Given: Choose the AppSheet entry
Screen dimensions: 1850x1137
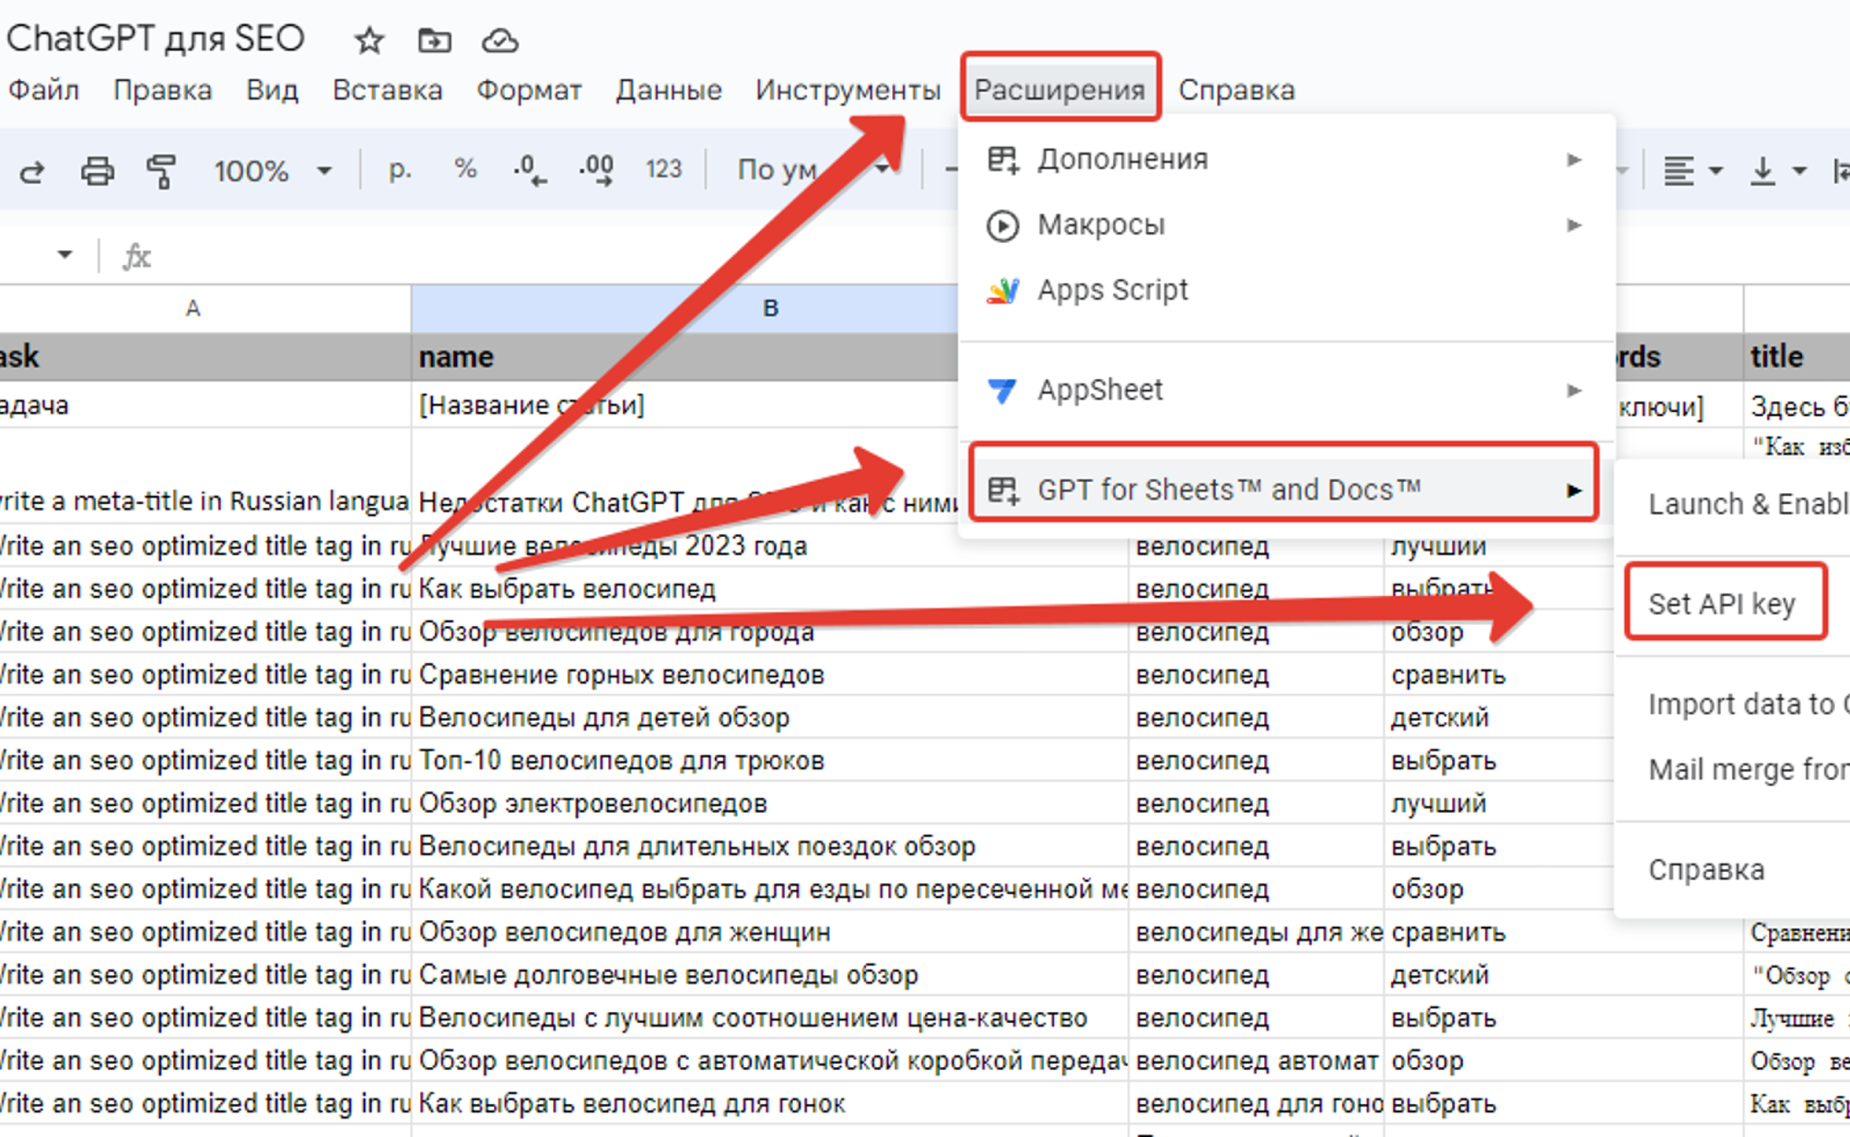Looking at the screenshot, I should pos(1287,390).
